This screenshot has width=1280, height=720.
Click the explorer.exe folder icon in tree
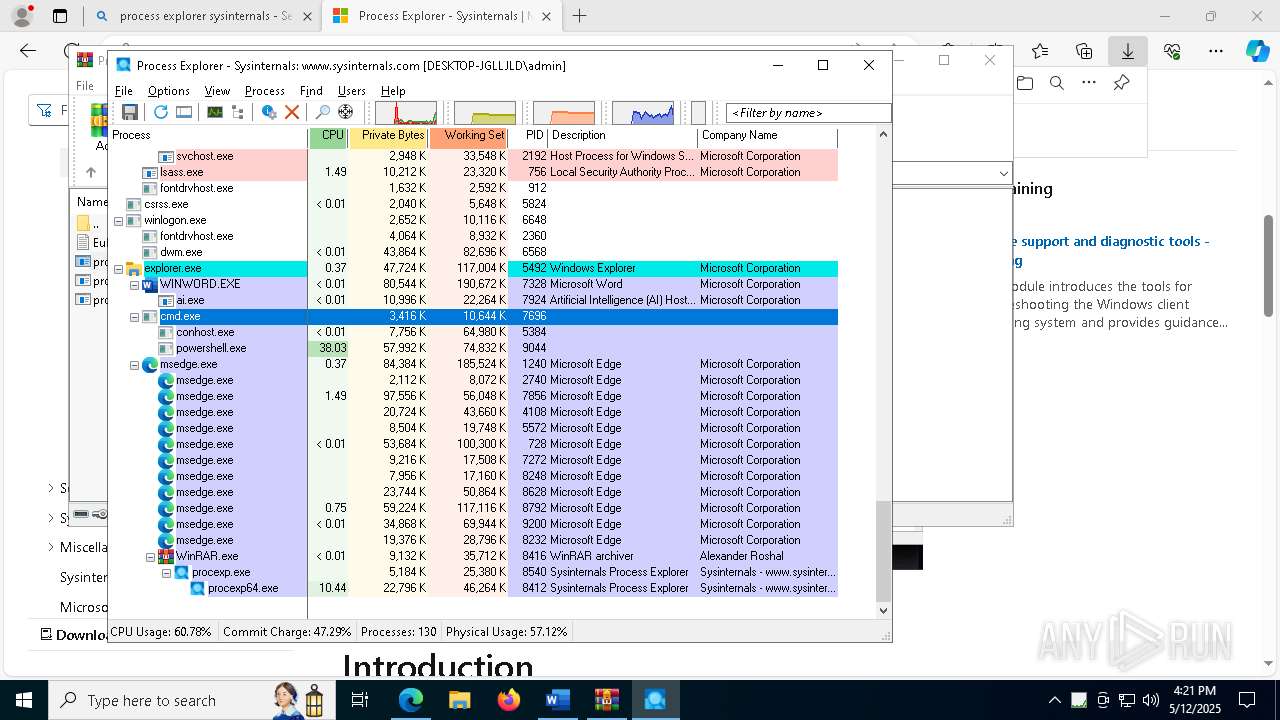[134, 268]
